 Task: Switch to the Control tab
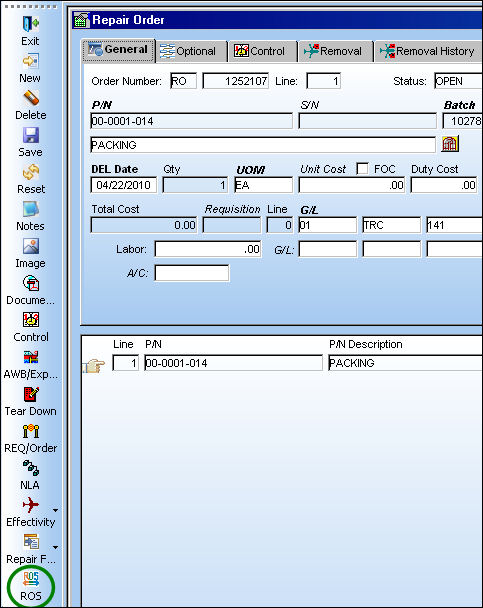pos(262,51)
